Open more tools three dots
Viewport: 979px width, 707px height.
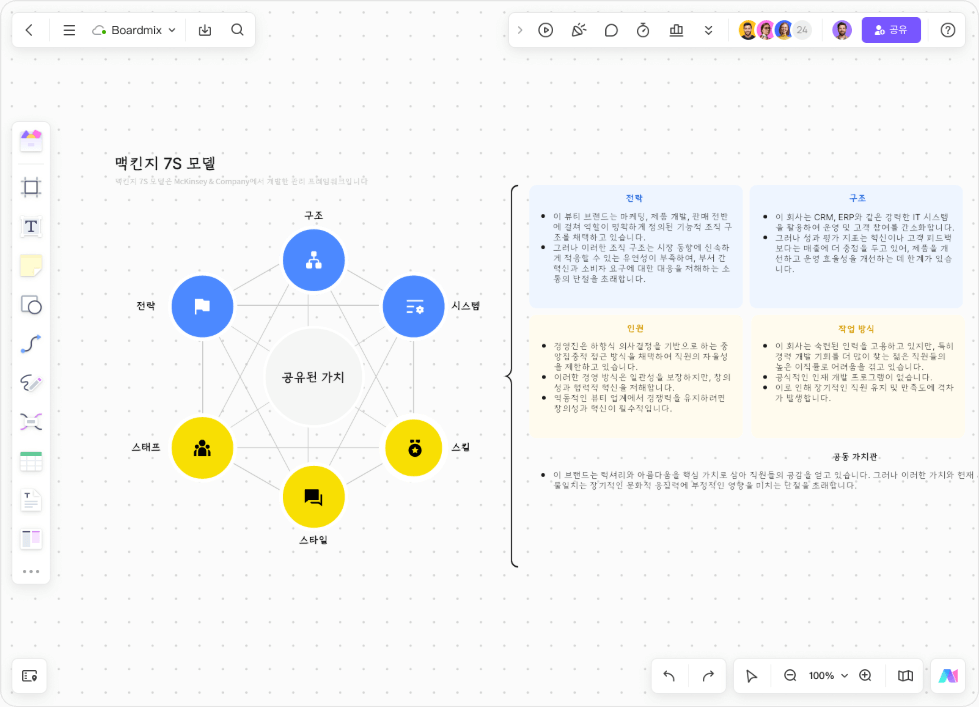click(x=31, y=571)
